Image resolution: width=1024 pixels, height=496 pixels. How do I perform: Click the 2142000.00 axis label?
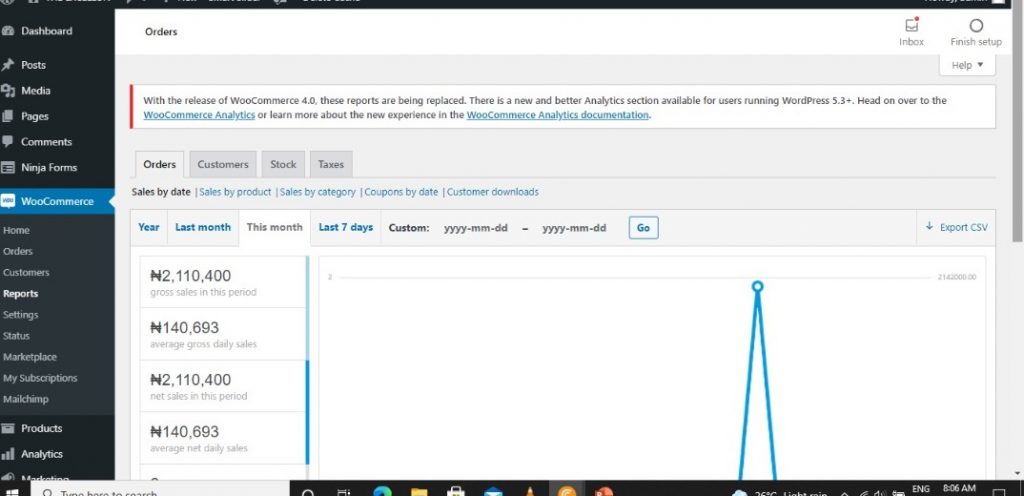pos(957,277)
